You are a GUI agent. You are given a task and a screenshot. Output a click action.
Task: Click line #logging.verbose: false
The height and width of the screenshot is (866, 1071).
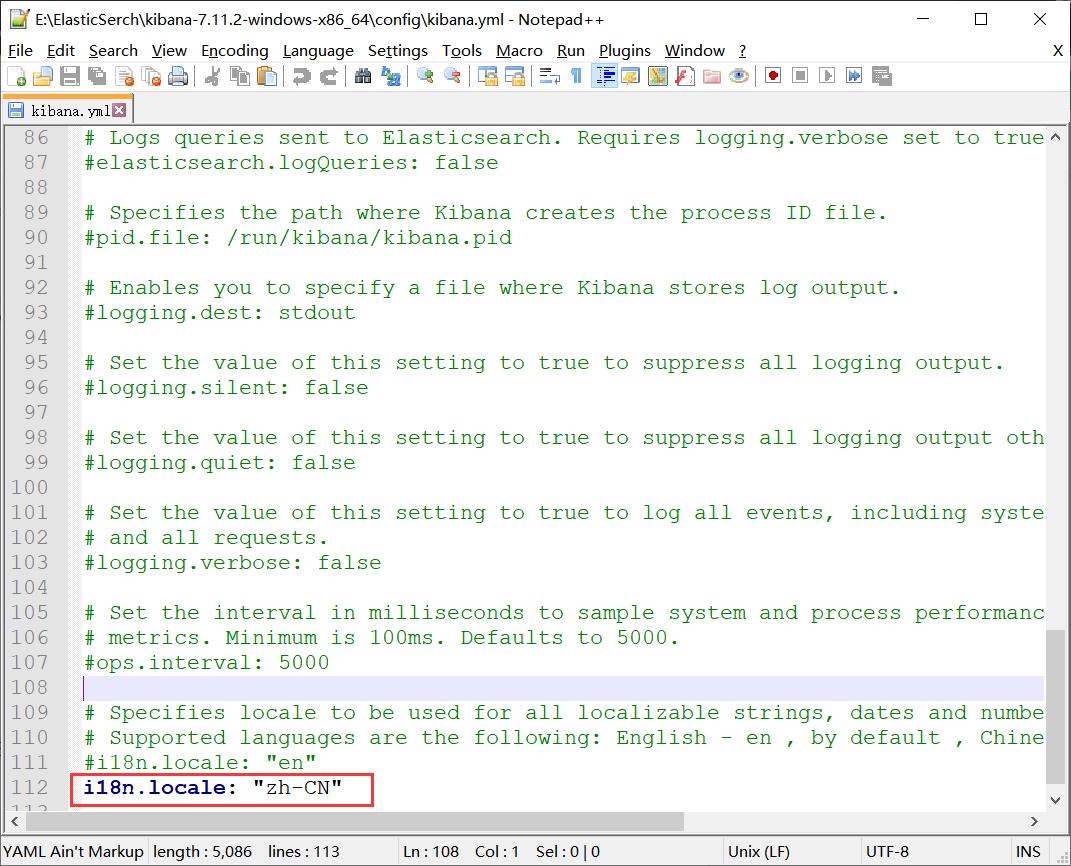tap(232, 563)
